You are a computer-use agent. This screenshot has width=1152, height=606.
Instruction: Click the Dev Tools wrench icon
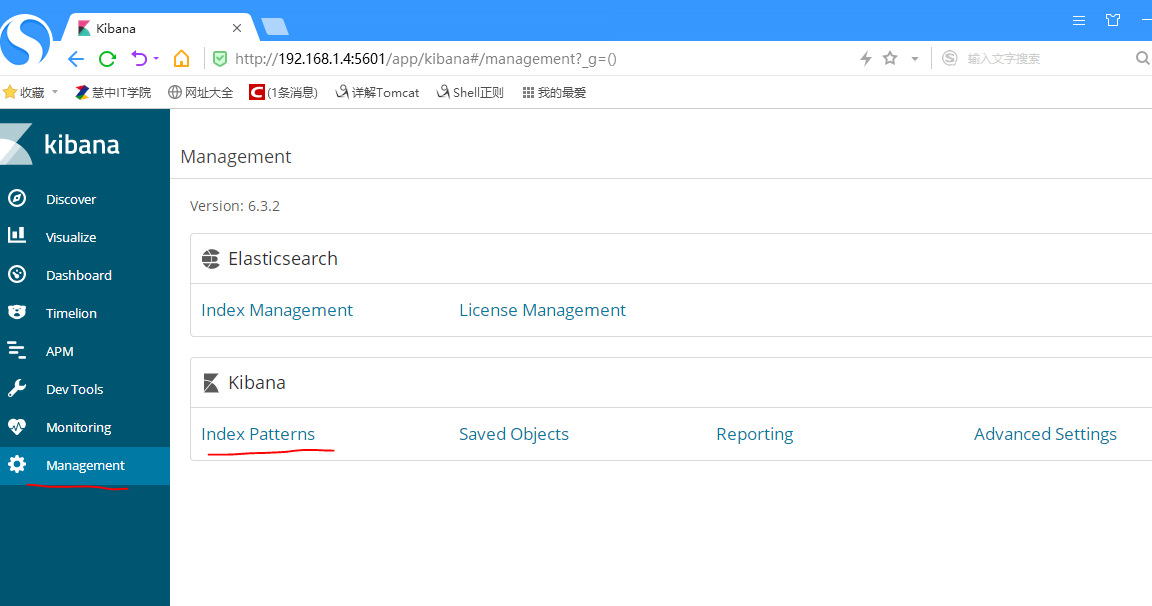coord(17,389)
